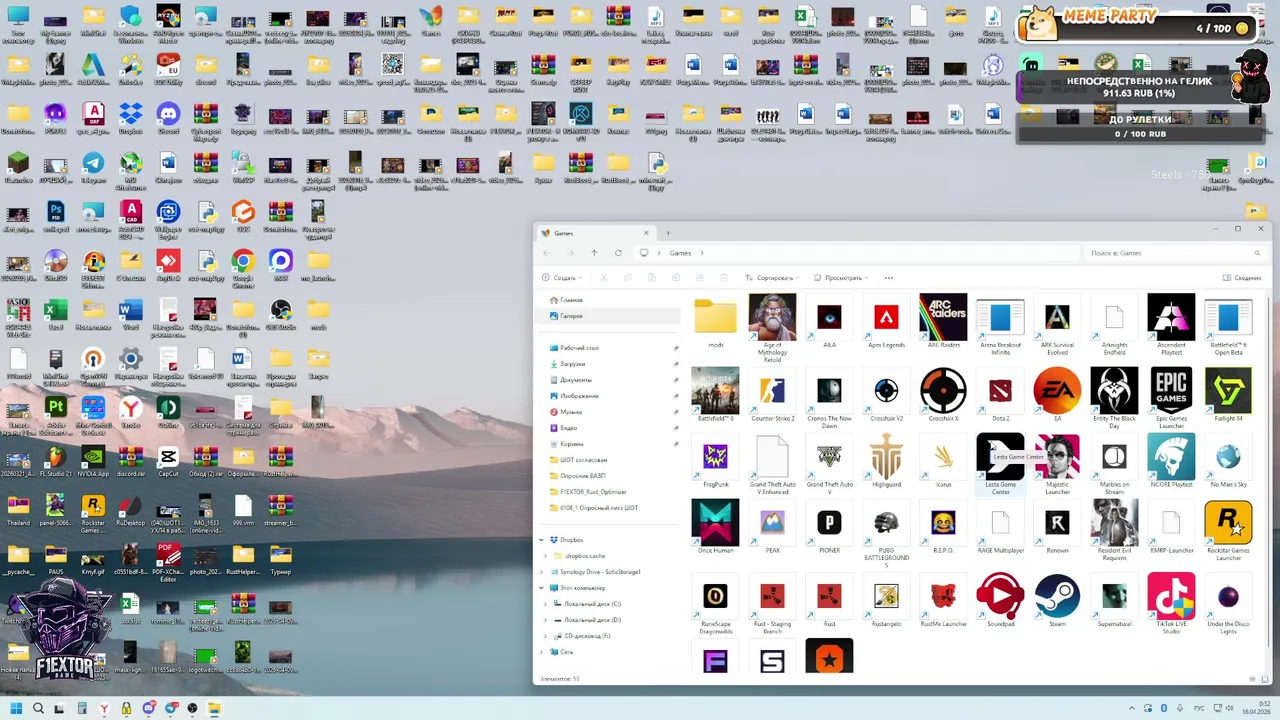Open OBS Studio desktop shortcut

pyautogui.click(x=281, y=314)
